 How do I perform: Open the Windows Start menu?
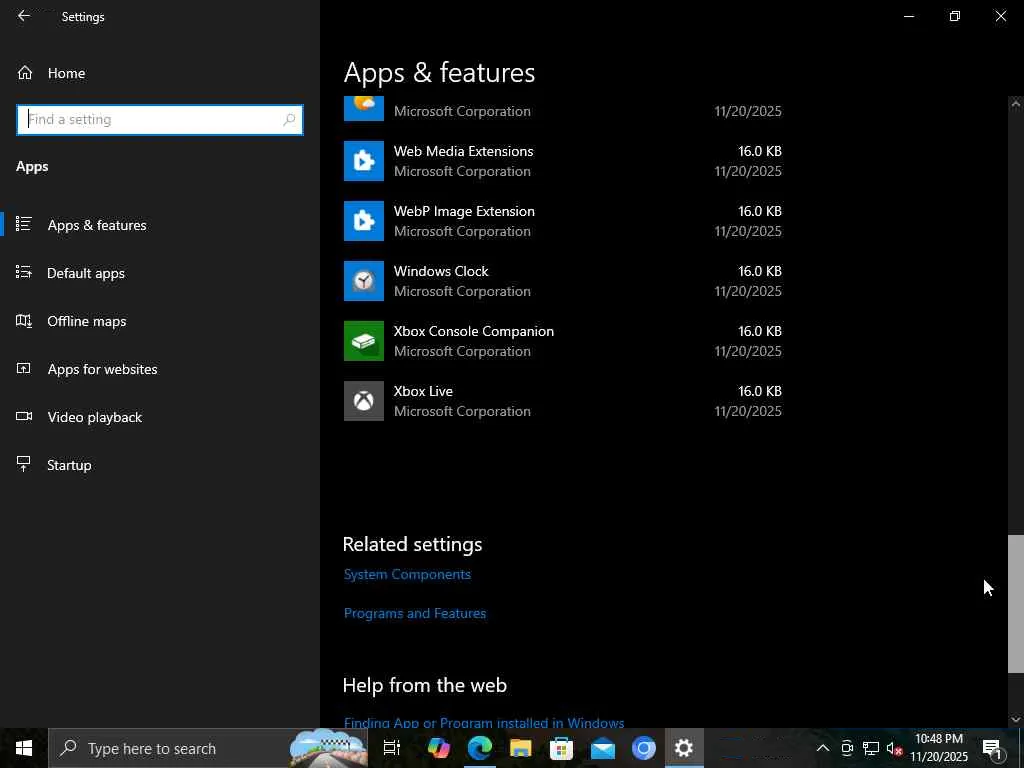(x=24, y=748)
